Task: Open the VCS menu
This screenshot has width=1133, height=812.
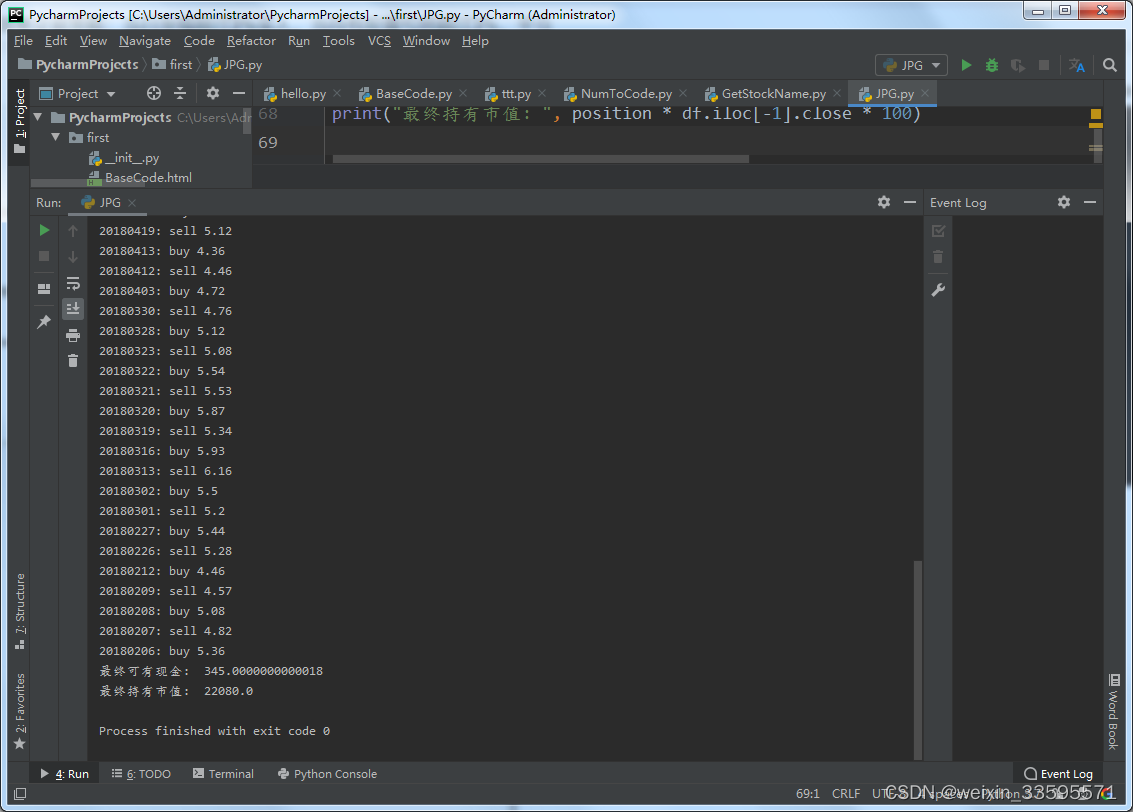Action: [379, 40]
